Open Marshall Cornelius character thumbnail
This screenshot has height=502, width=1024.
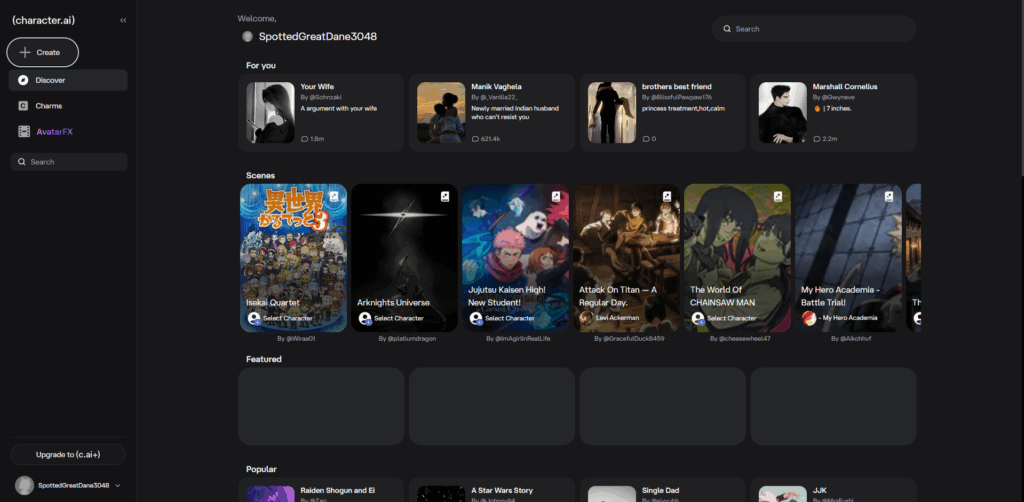point(782,112)
